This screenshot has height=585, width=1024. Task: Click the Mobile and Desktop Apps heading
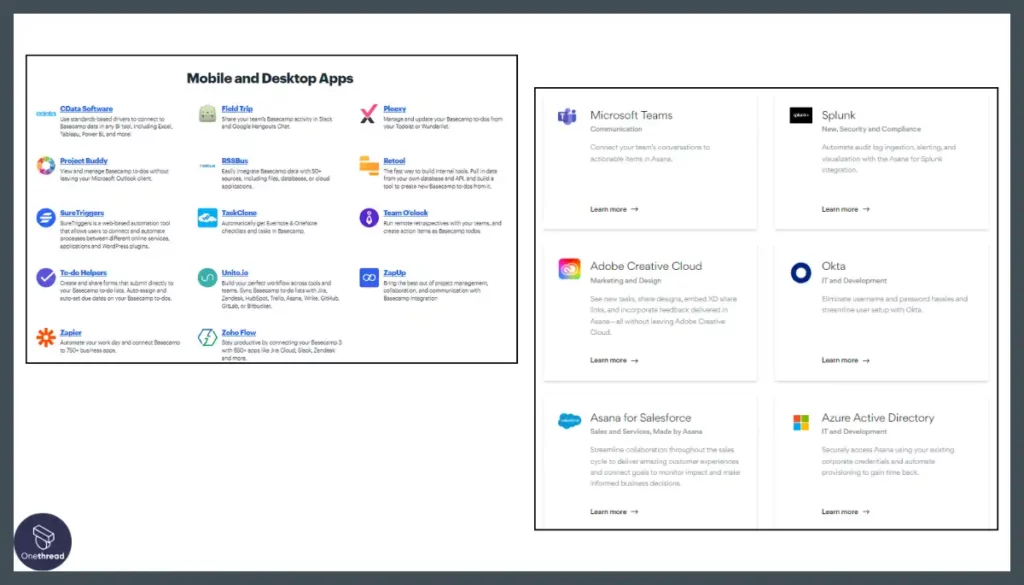(270, 78)
